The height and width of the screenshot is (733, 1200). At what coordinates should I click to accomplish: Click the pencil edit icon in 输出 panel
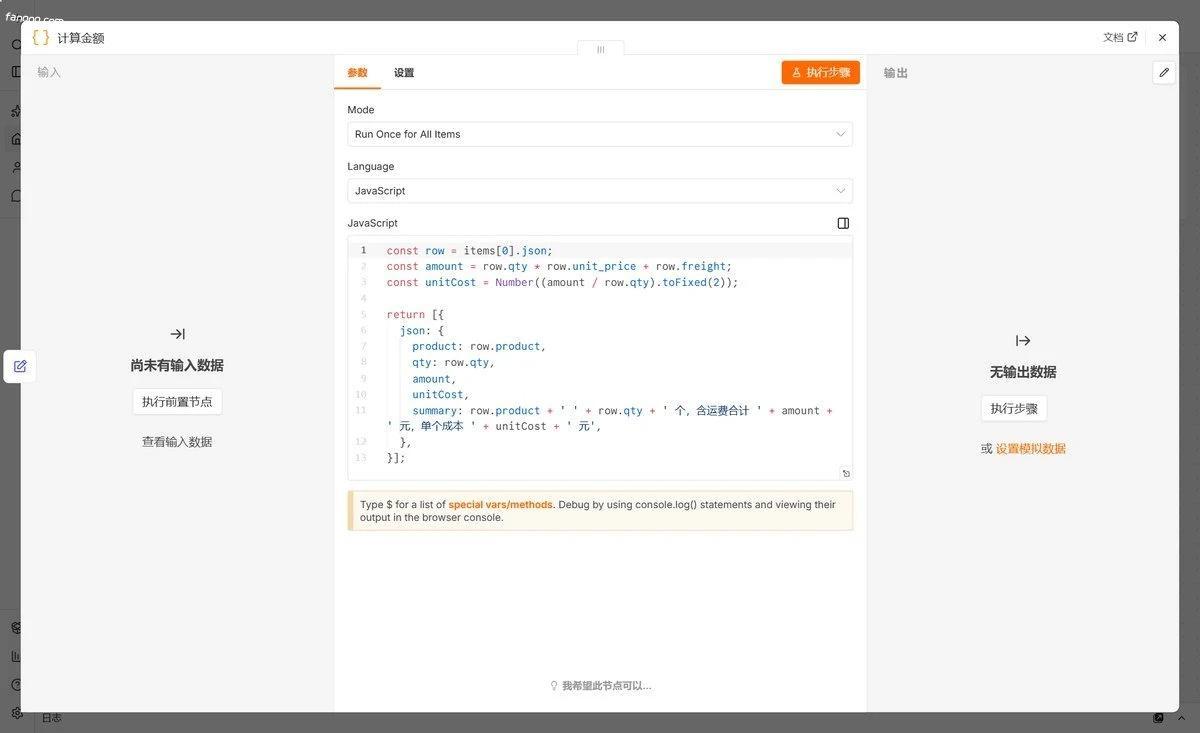point(1163,72)
